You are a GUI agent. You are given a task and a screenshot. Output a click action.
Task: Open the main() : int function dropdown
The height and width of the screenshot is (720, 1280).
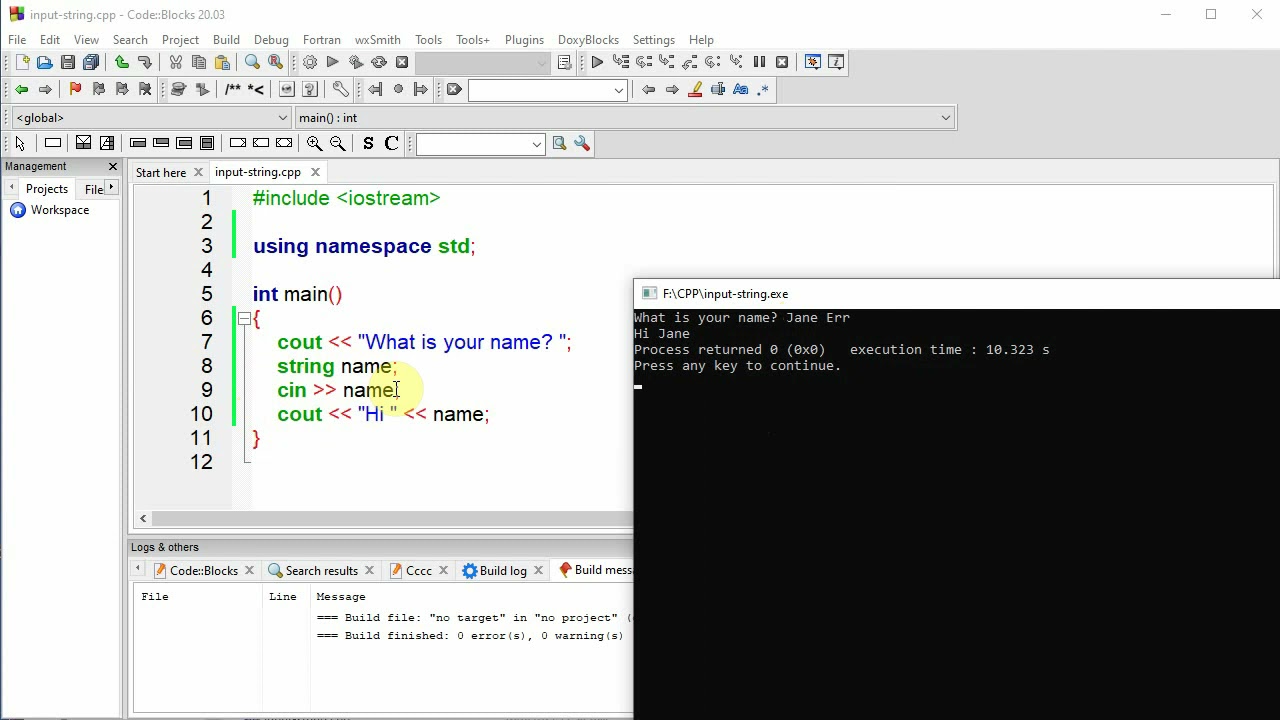click(945, 118)
